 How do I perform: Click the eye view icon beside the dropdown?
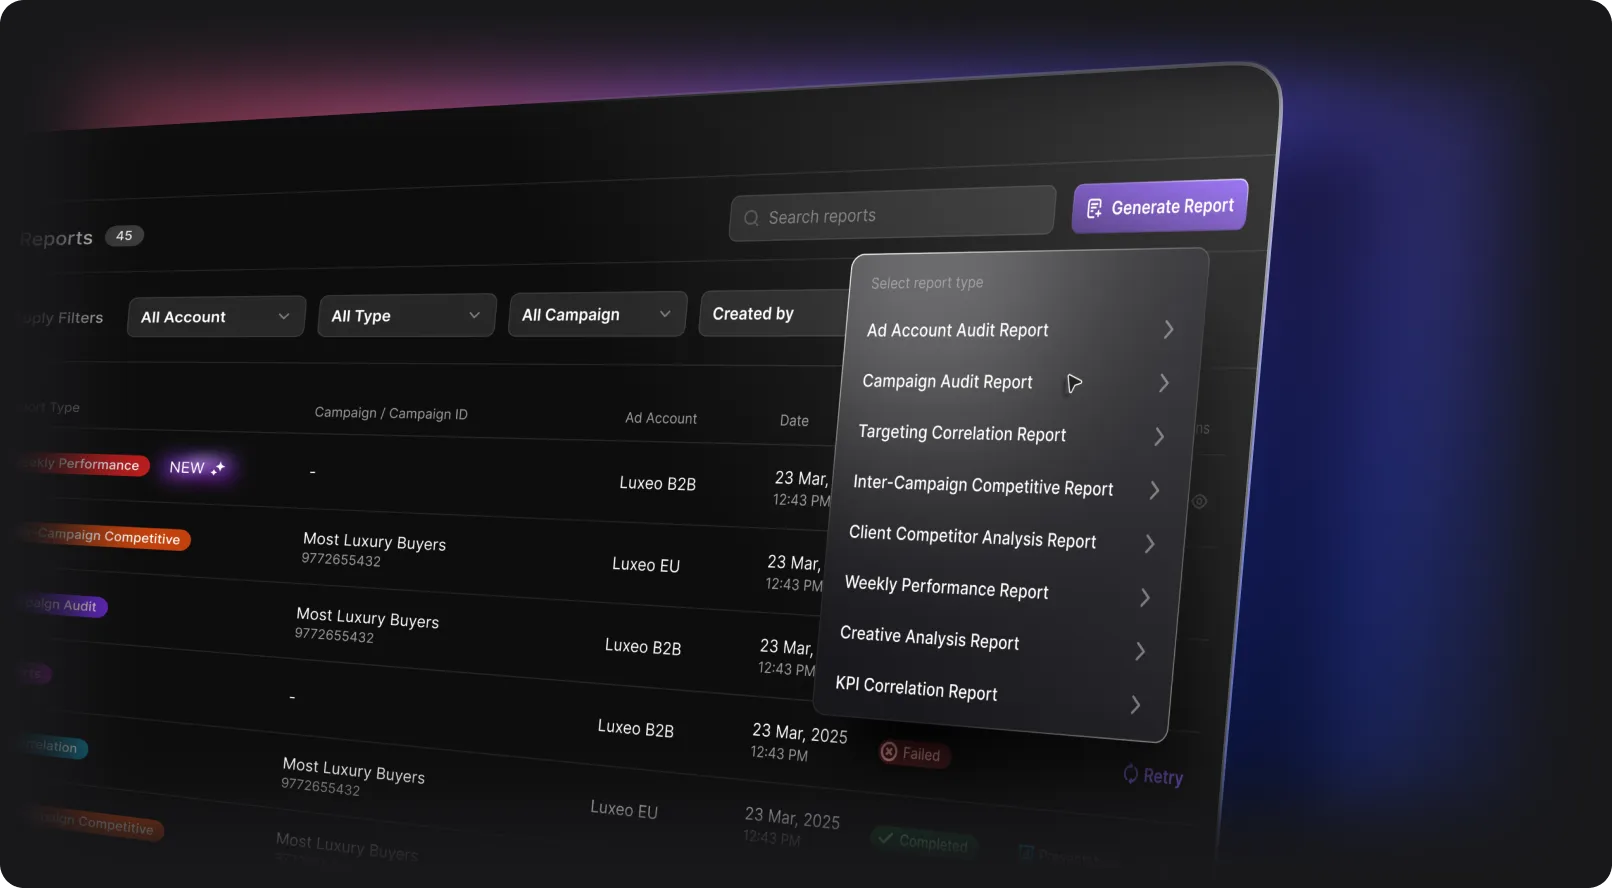(x=1199, y=501)
